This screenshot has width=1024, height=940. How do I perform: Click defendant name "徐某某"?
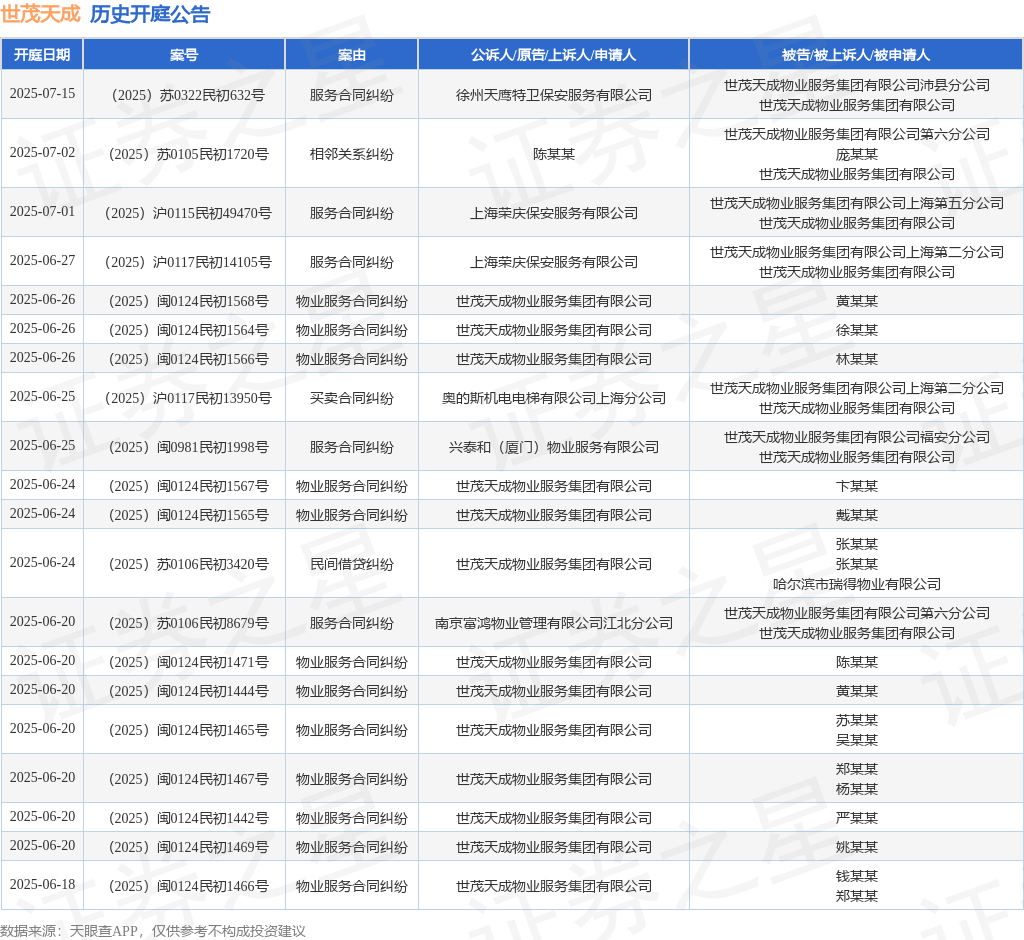click(x=857, y=330)
